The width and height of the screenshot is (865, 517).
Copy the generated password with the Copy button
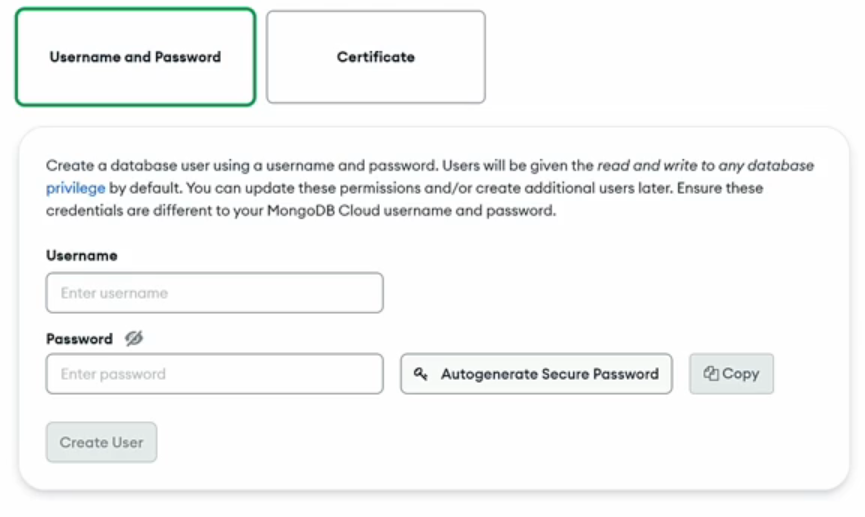tap(731, 374)
